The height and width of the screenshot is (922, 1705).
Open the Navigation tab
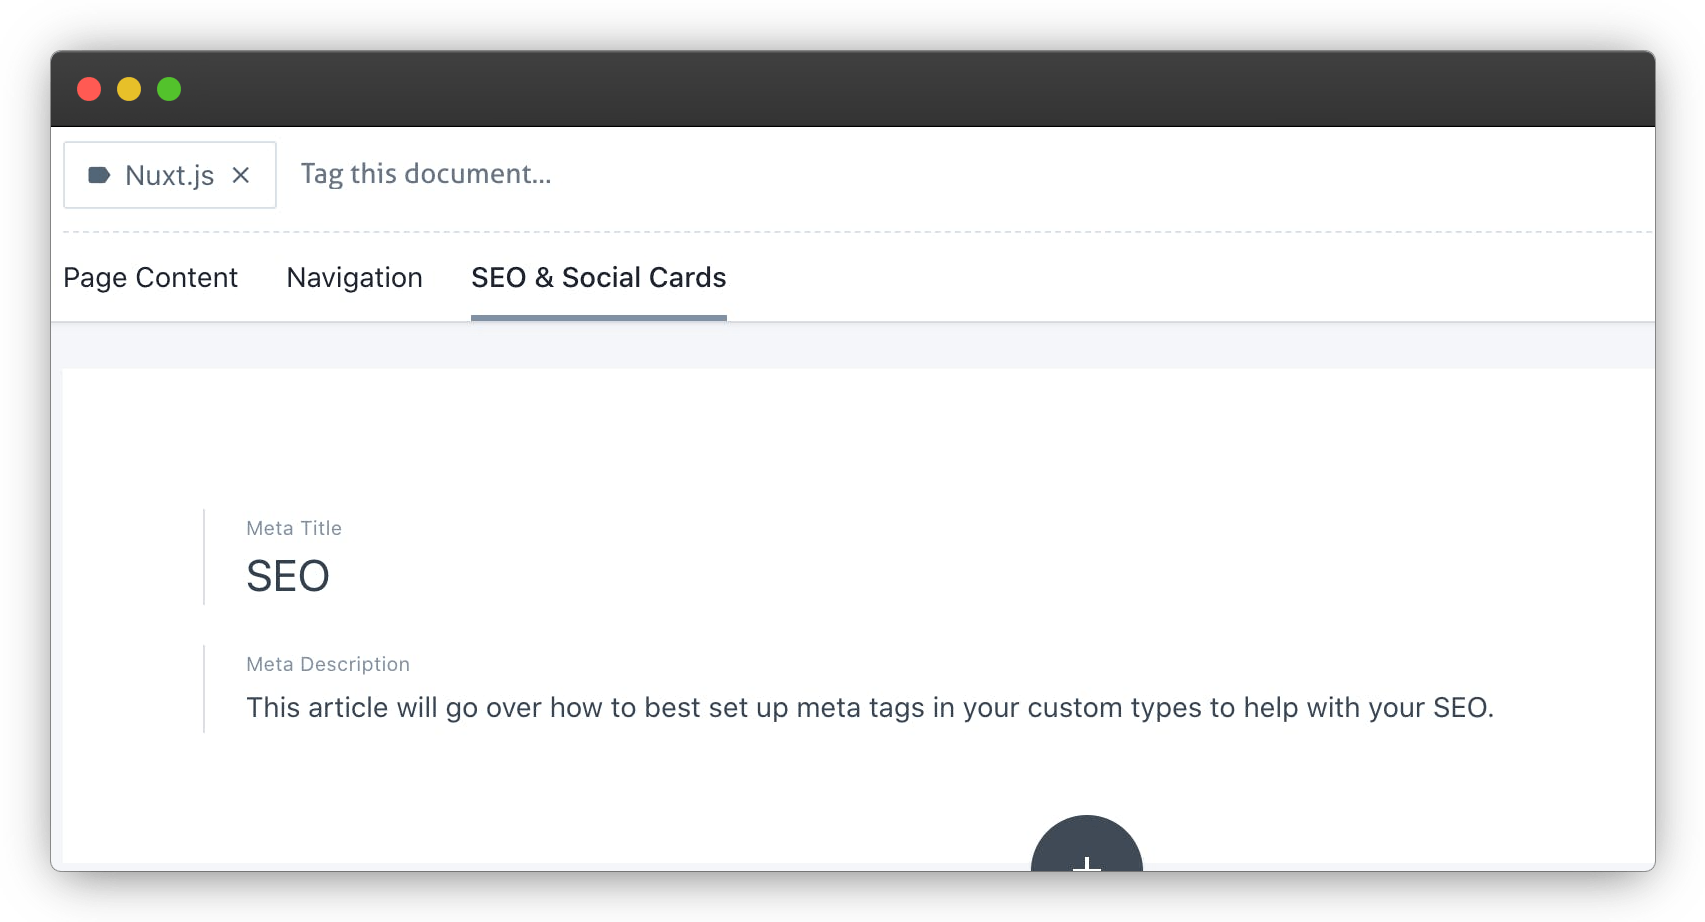click(354, 277)
